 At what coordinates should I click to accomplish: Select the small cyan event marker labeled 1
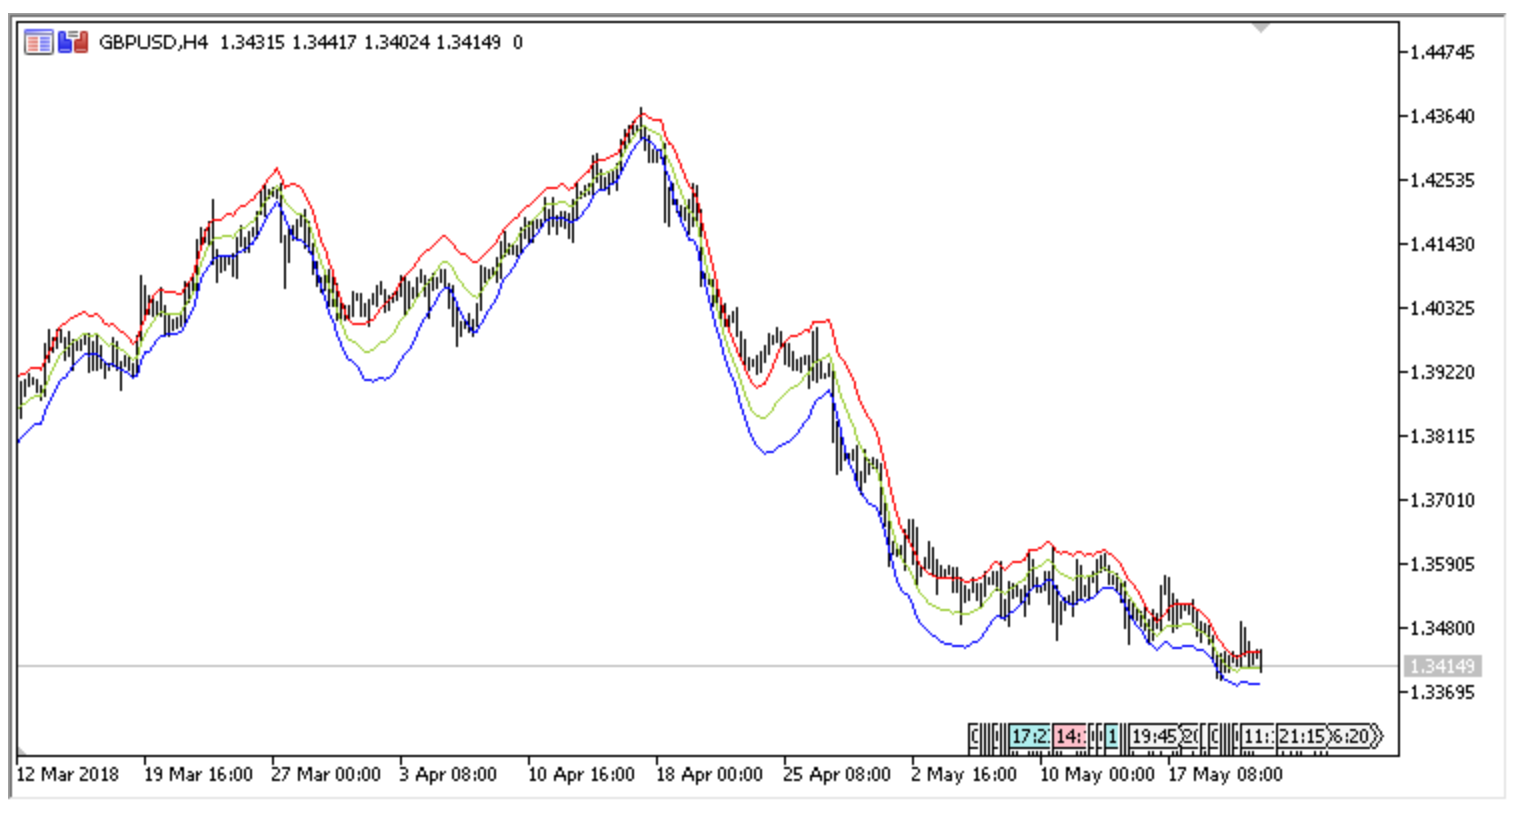(1111, 737)
